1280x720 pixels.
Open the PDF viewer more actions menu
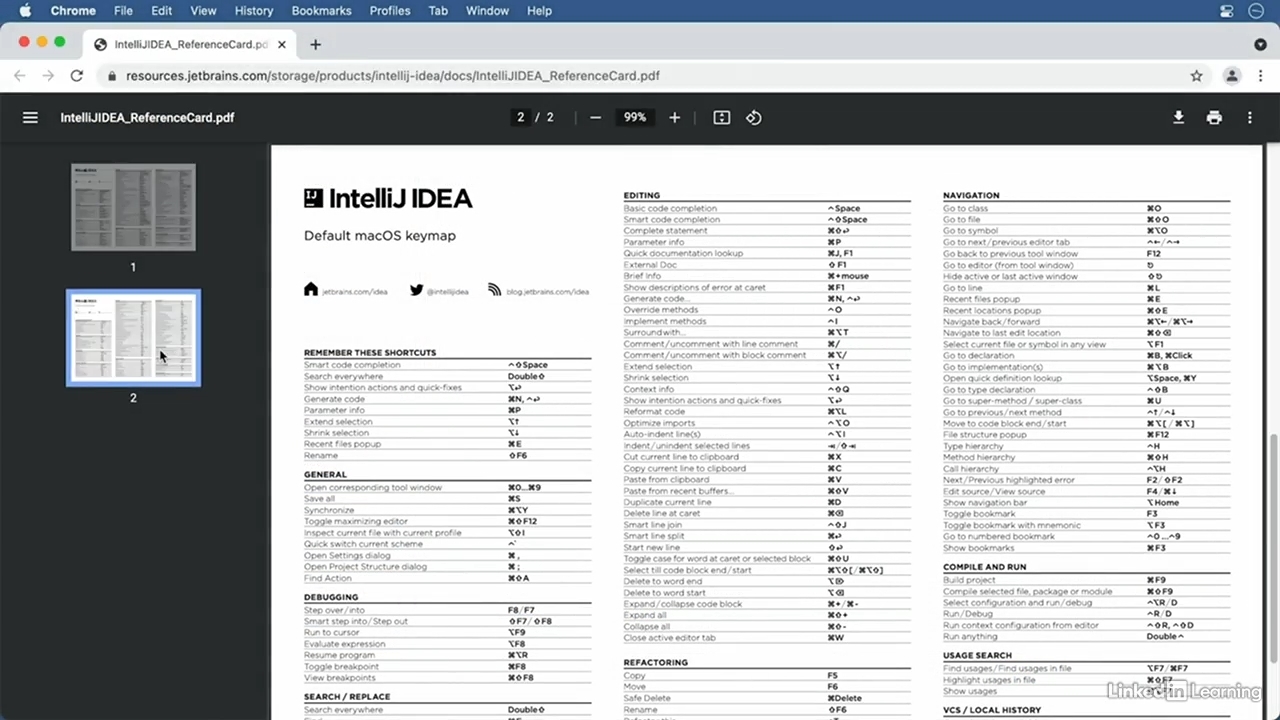click(1250, 117)
